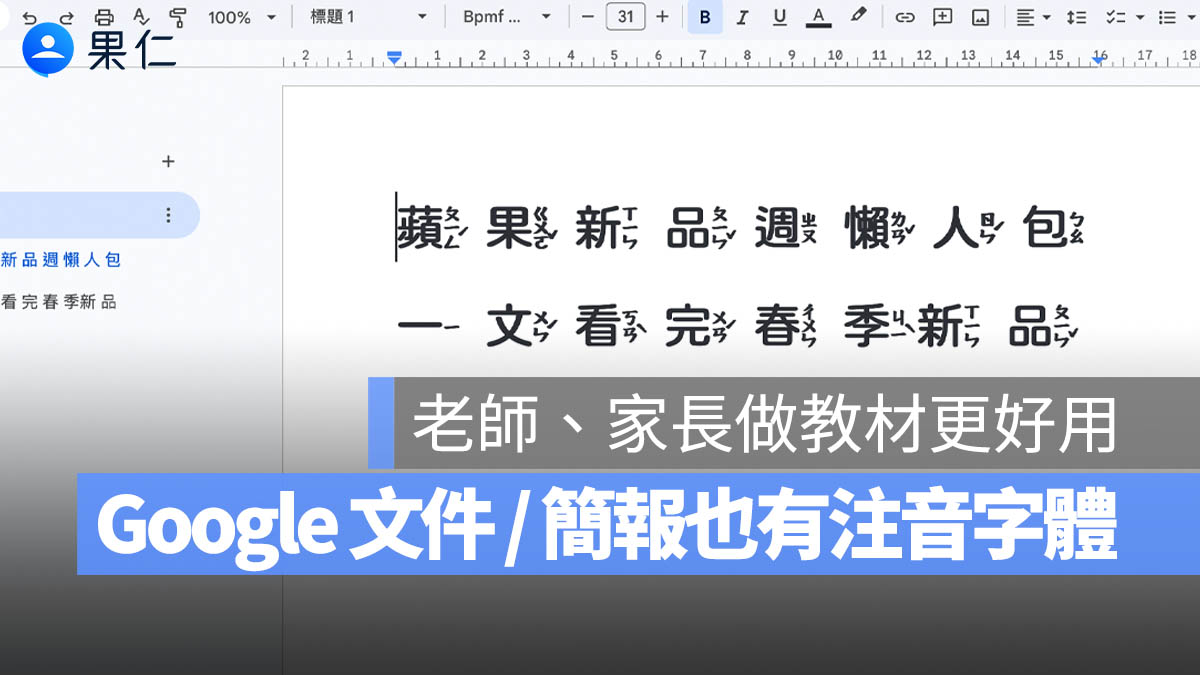The height and width of the screenshot is (675, 1200).
Task: Jump to outline heading 看完春季新品
Action: 59,301
